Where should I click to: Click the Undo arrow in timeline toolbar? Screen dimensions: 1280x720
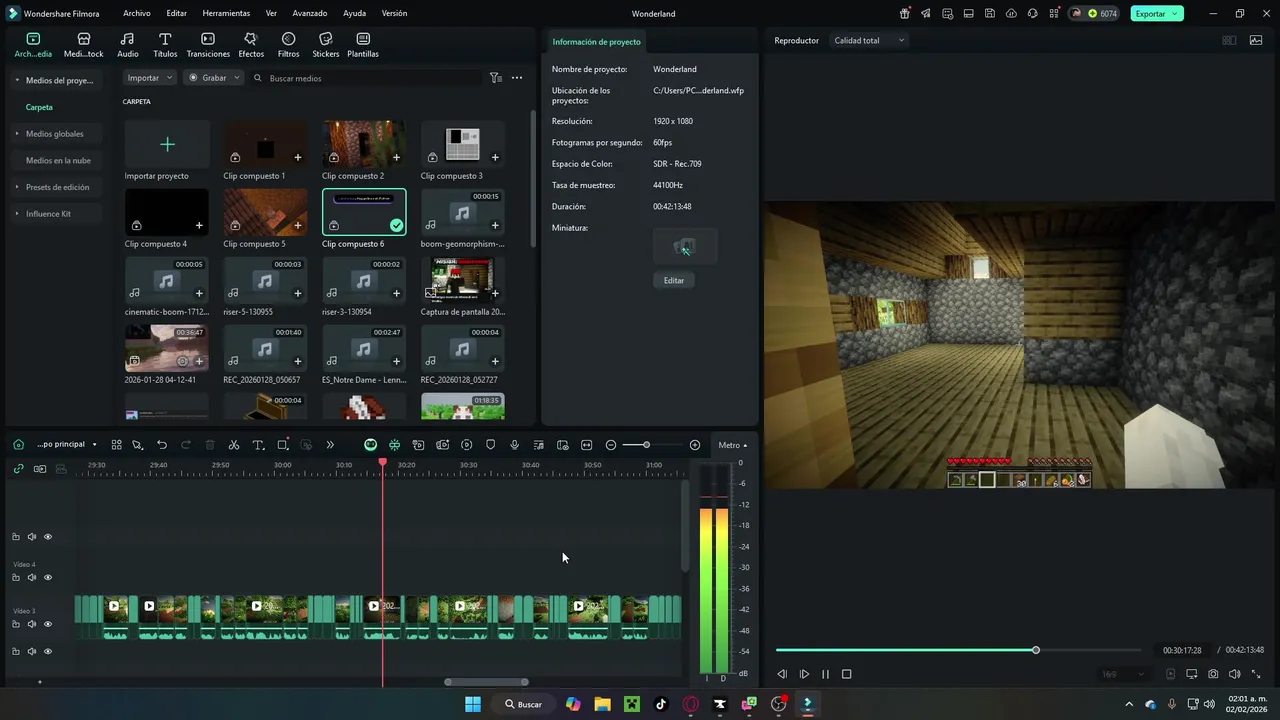pos(162,445)
